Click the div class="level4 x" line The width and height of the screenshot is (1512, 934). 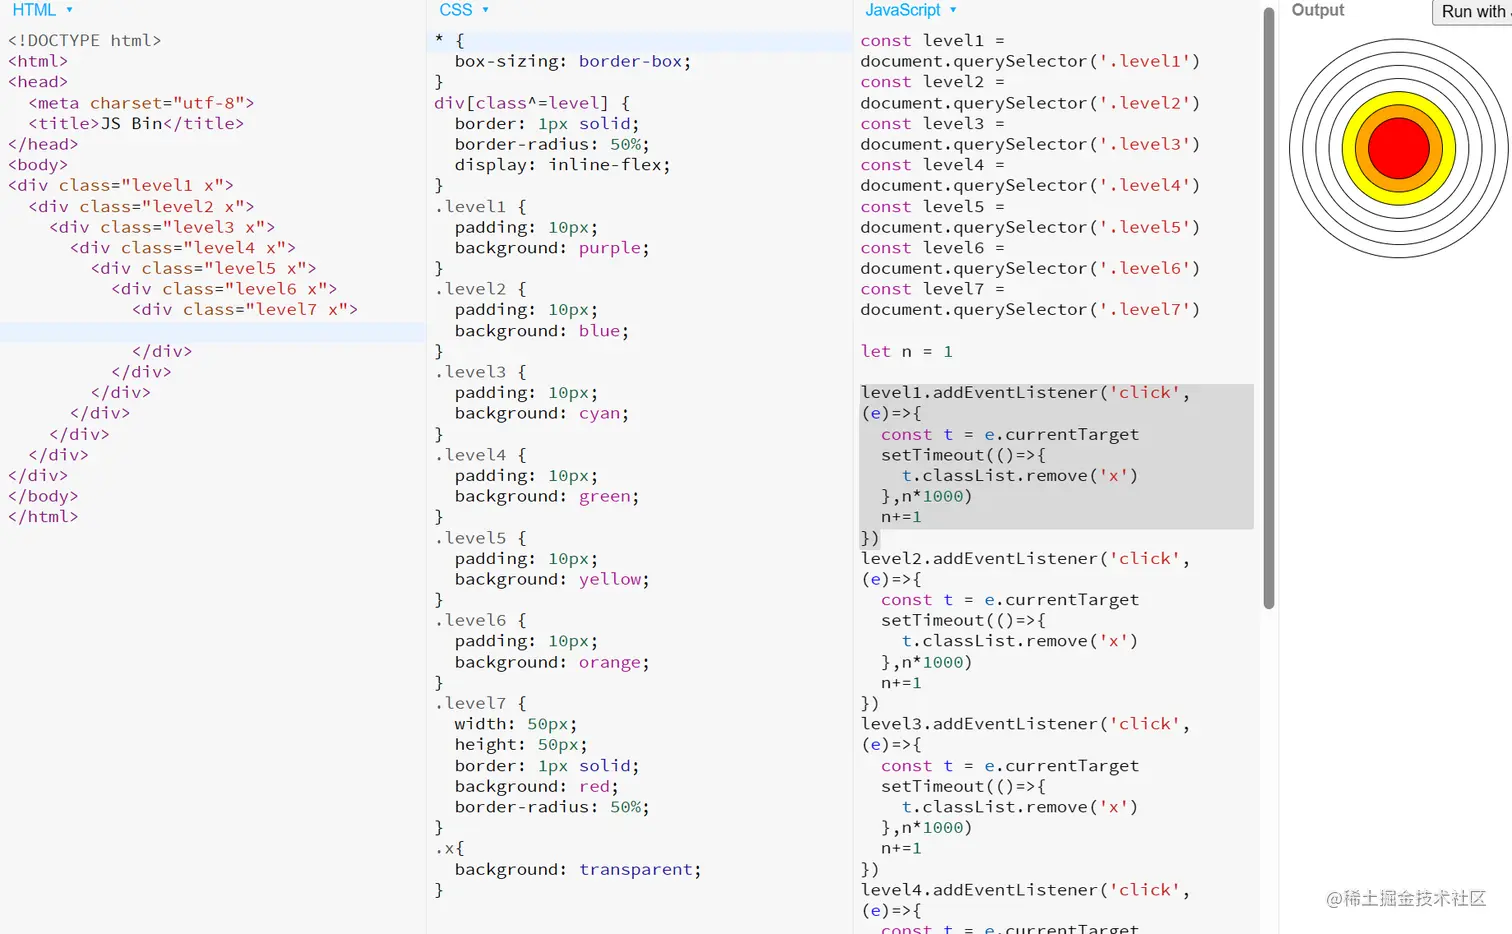point(183,247)
